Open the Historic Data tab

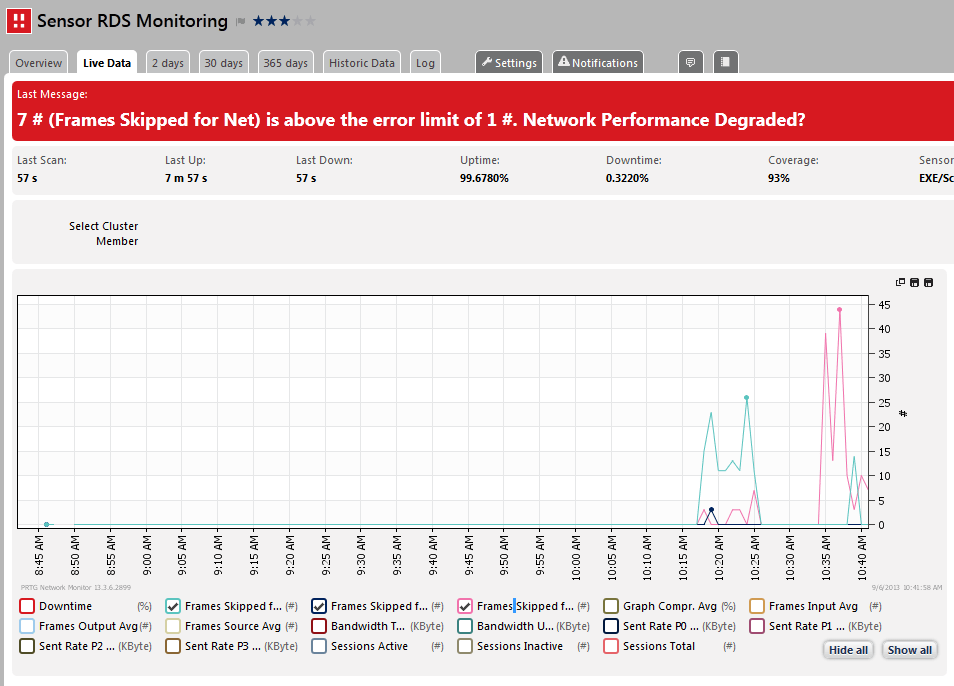(361, 63)
